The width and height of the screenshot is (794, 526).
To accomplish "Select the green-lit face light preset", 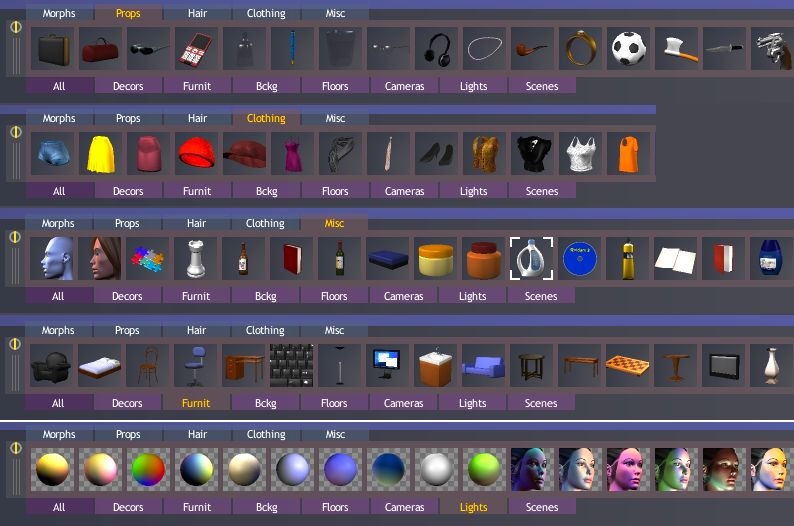I will 677,469.
